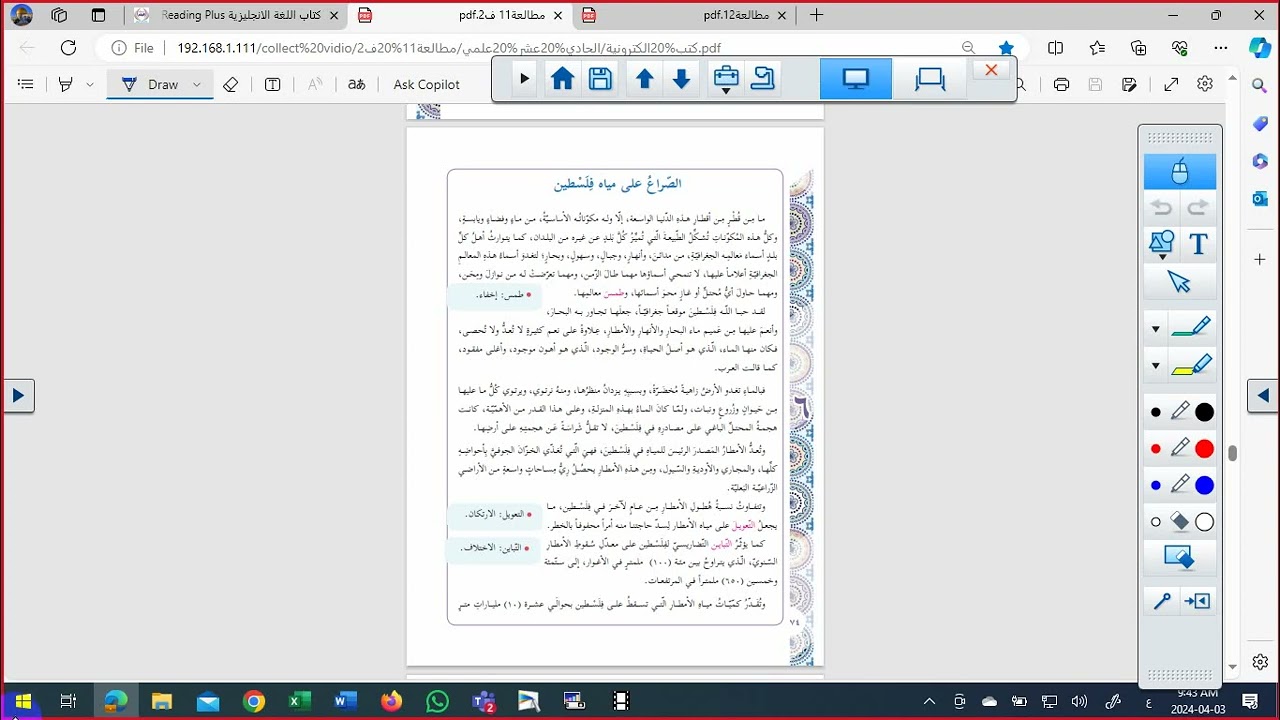Open the PDF table of contents icon
The height and width of the screenshot is (720, 1280).
26,85
